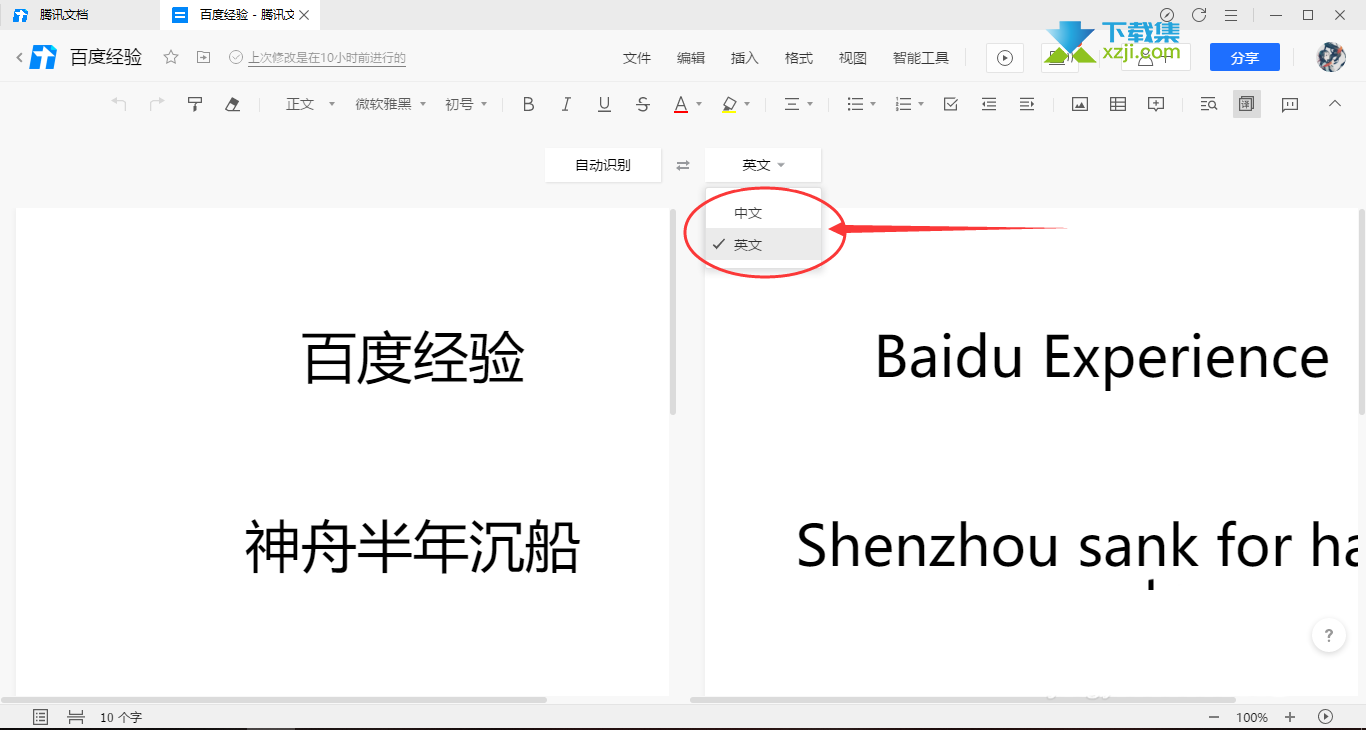Toggle italic formatting
The height and width of the screenshot is (730, 1366).
tap(566, 104)
